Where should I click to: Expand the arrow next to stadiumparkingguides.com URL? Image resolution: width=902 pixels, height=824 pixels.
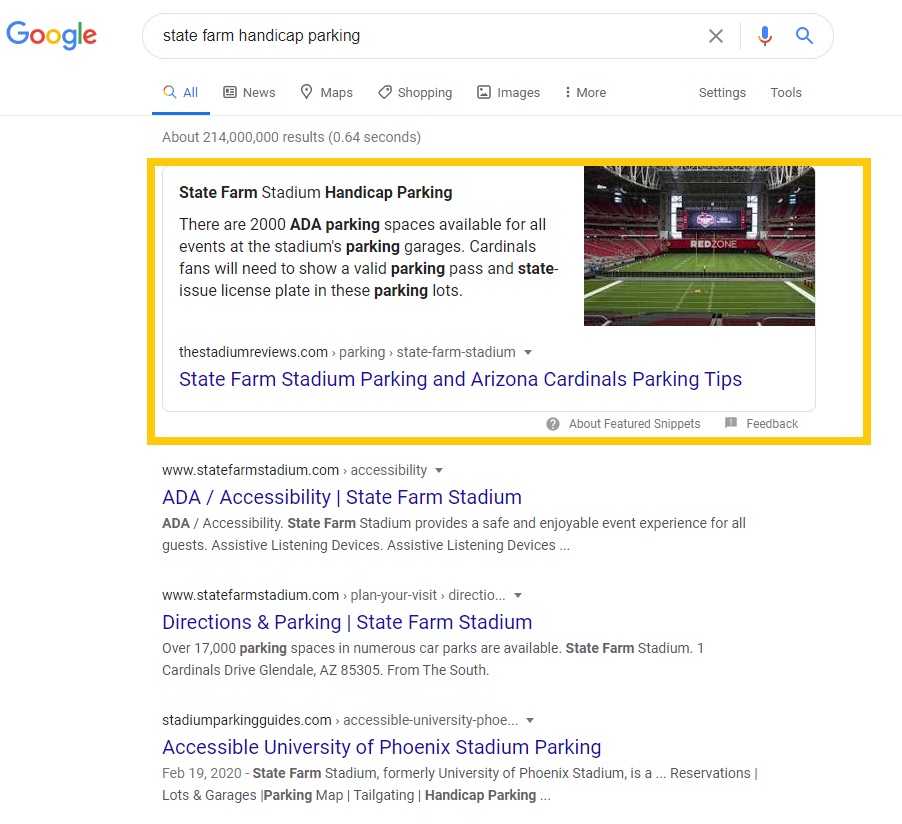530,720
